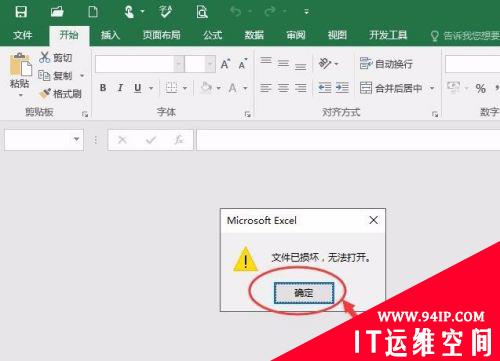This screenshot has height=361, width=500.
Task: Open the 剪贴板 dialog launcher
Action: (85, 114)
